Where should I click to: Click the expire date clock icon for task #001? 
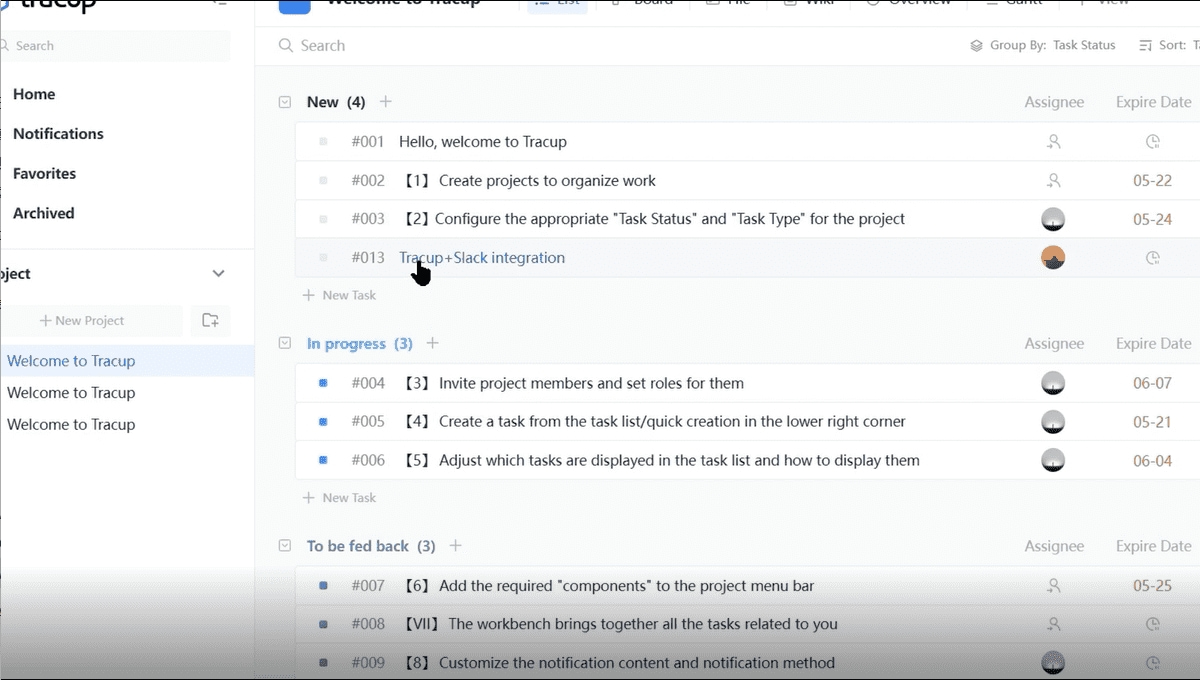pos(1152,142)
